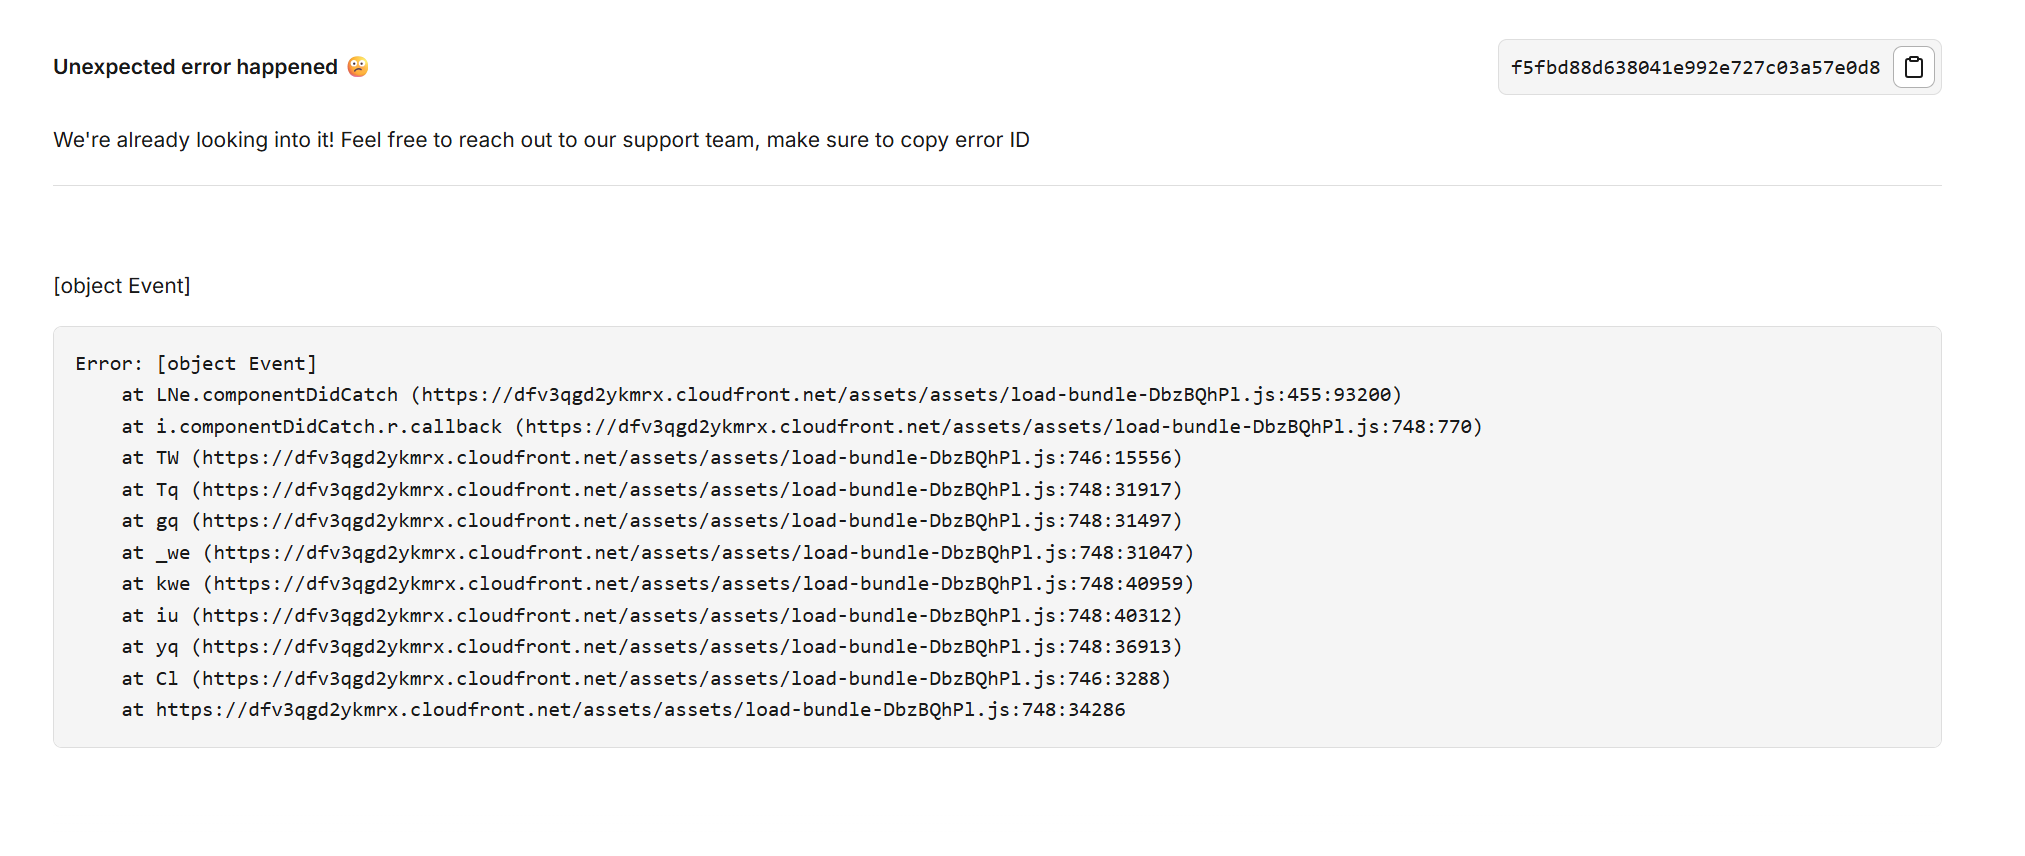Click the 'Unexpected error happened' heading

click(196, 66)
